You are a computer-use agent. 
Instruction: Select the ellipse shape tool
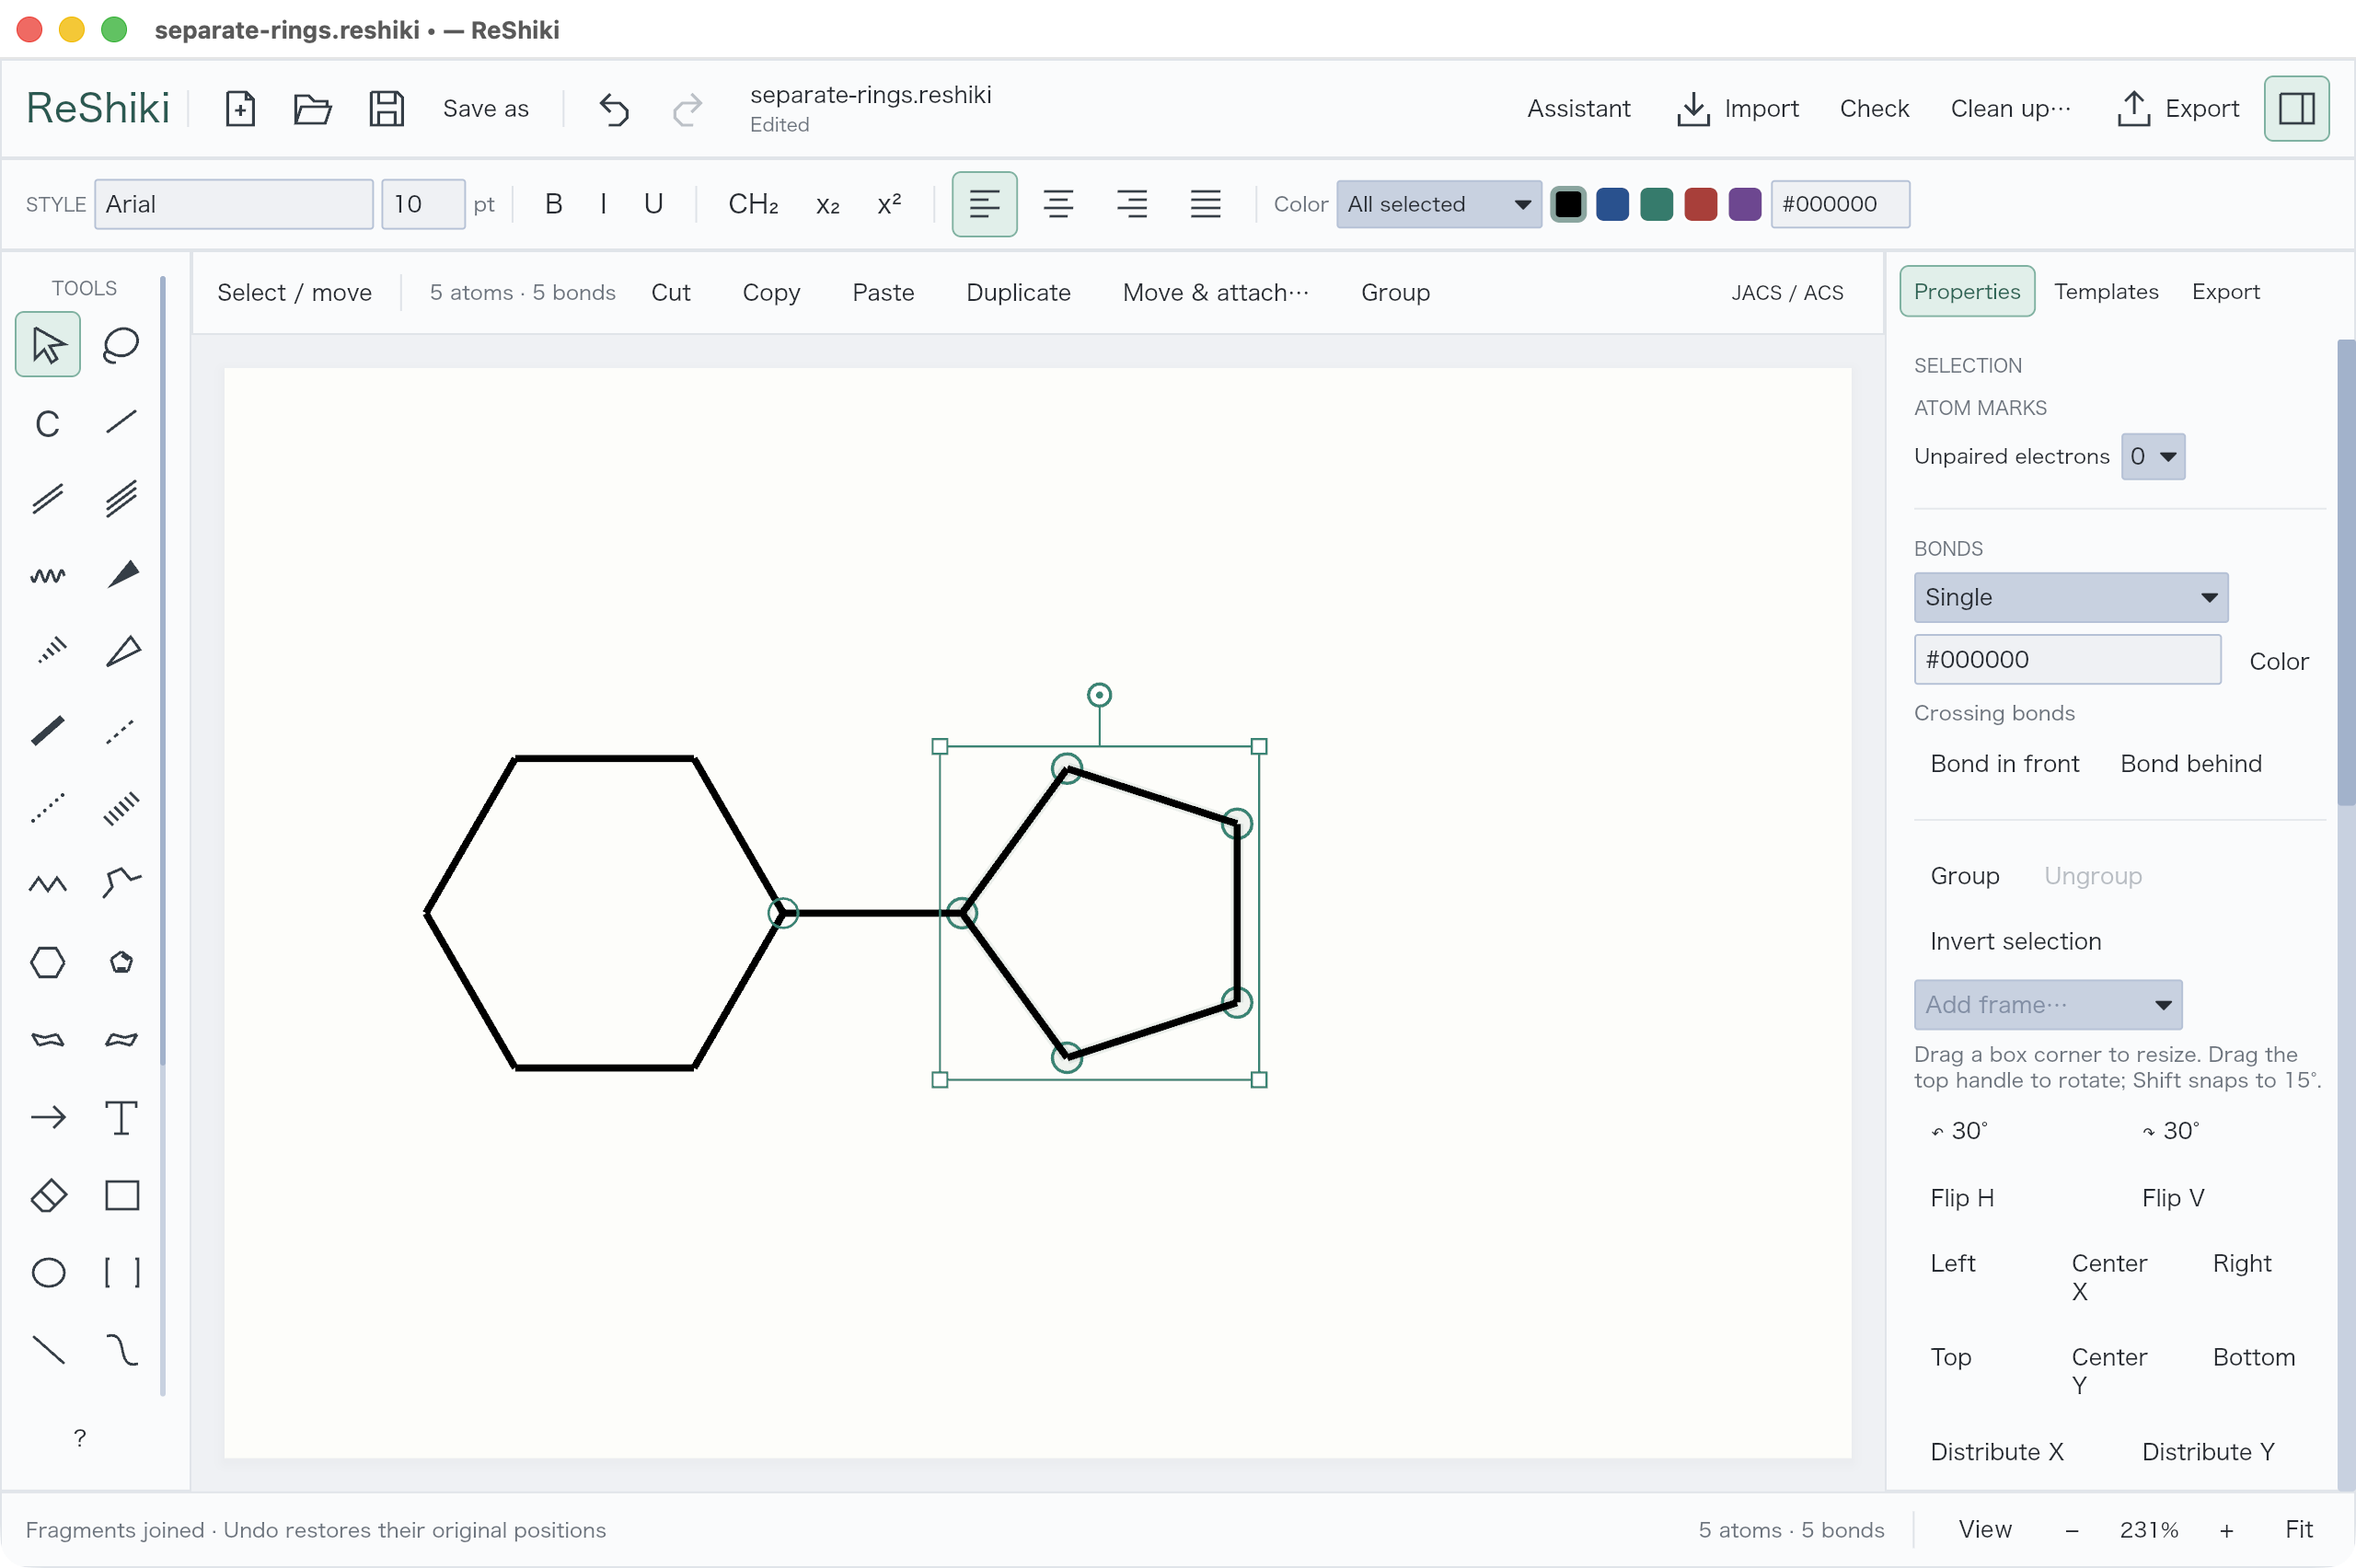(x=47, y=1272)
